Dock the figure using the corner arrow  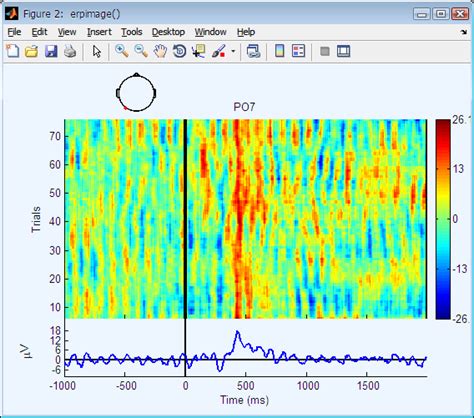point(464,32)
